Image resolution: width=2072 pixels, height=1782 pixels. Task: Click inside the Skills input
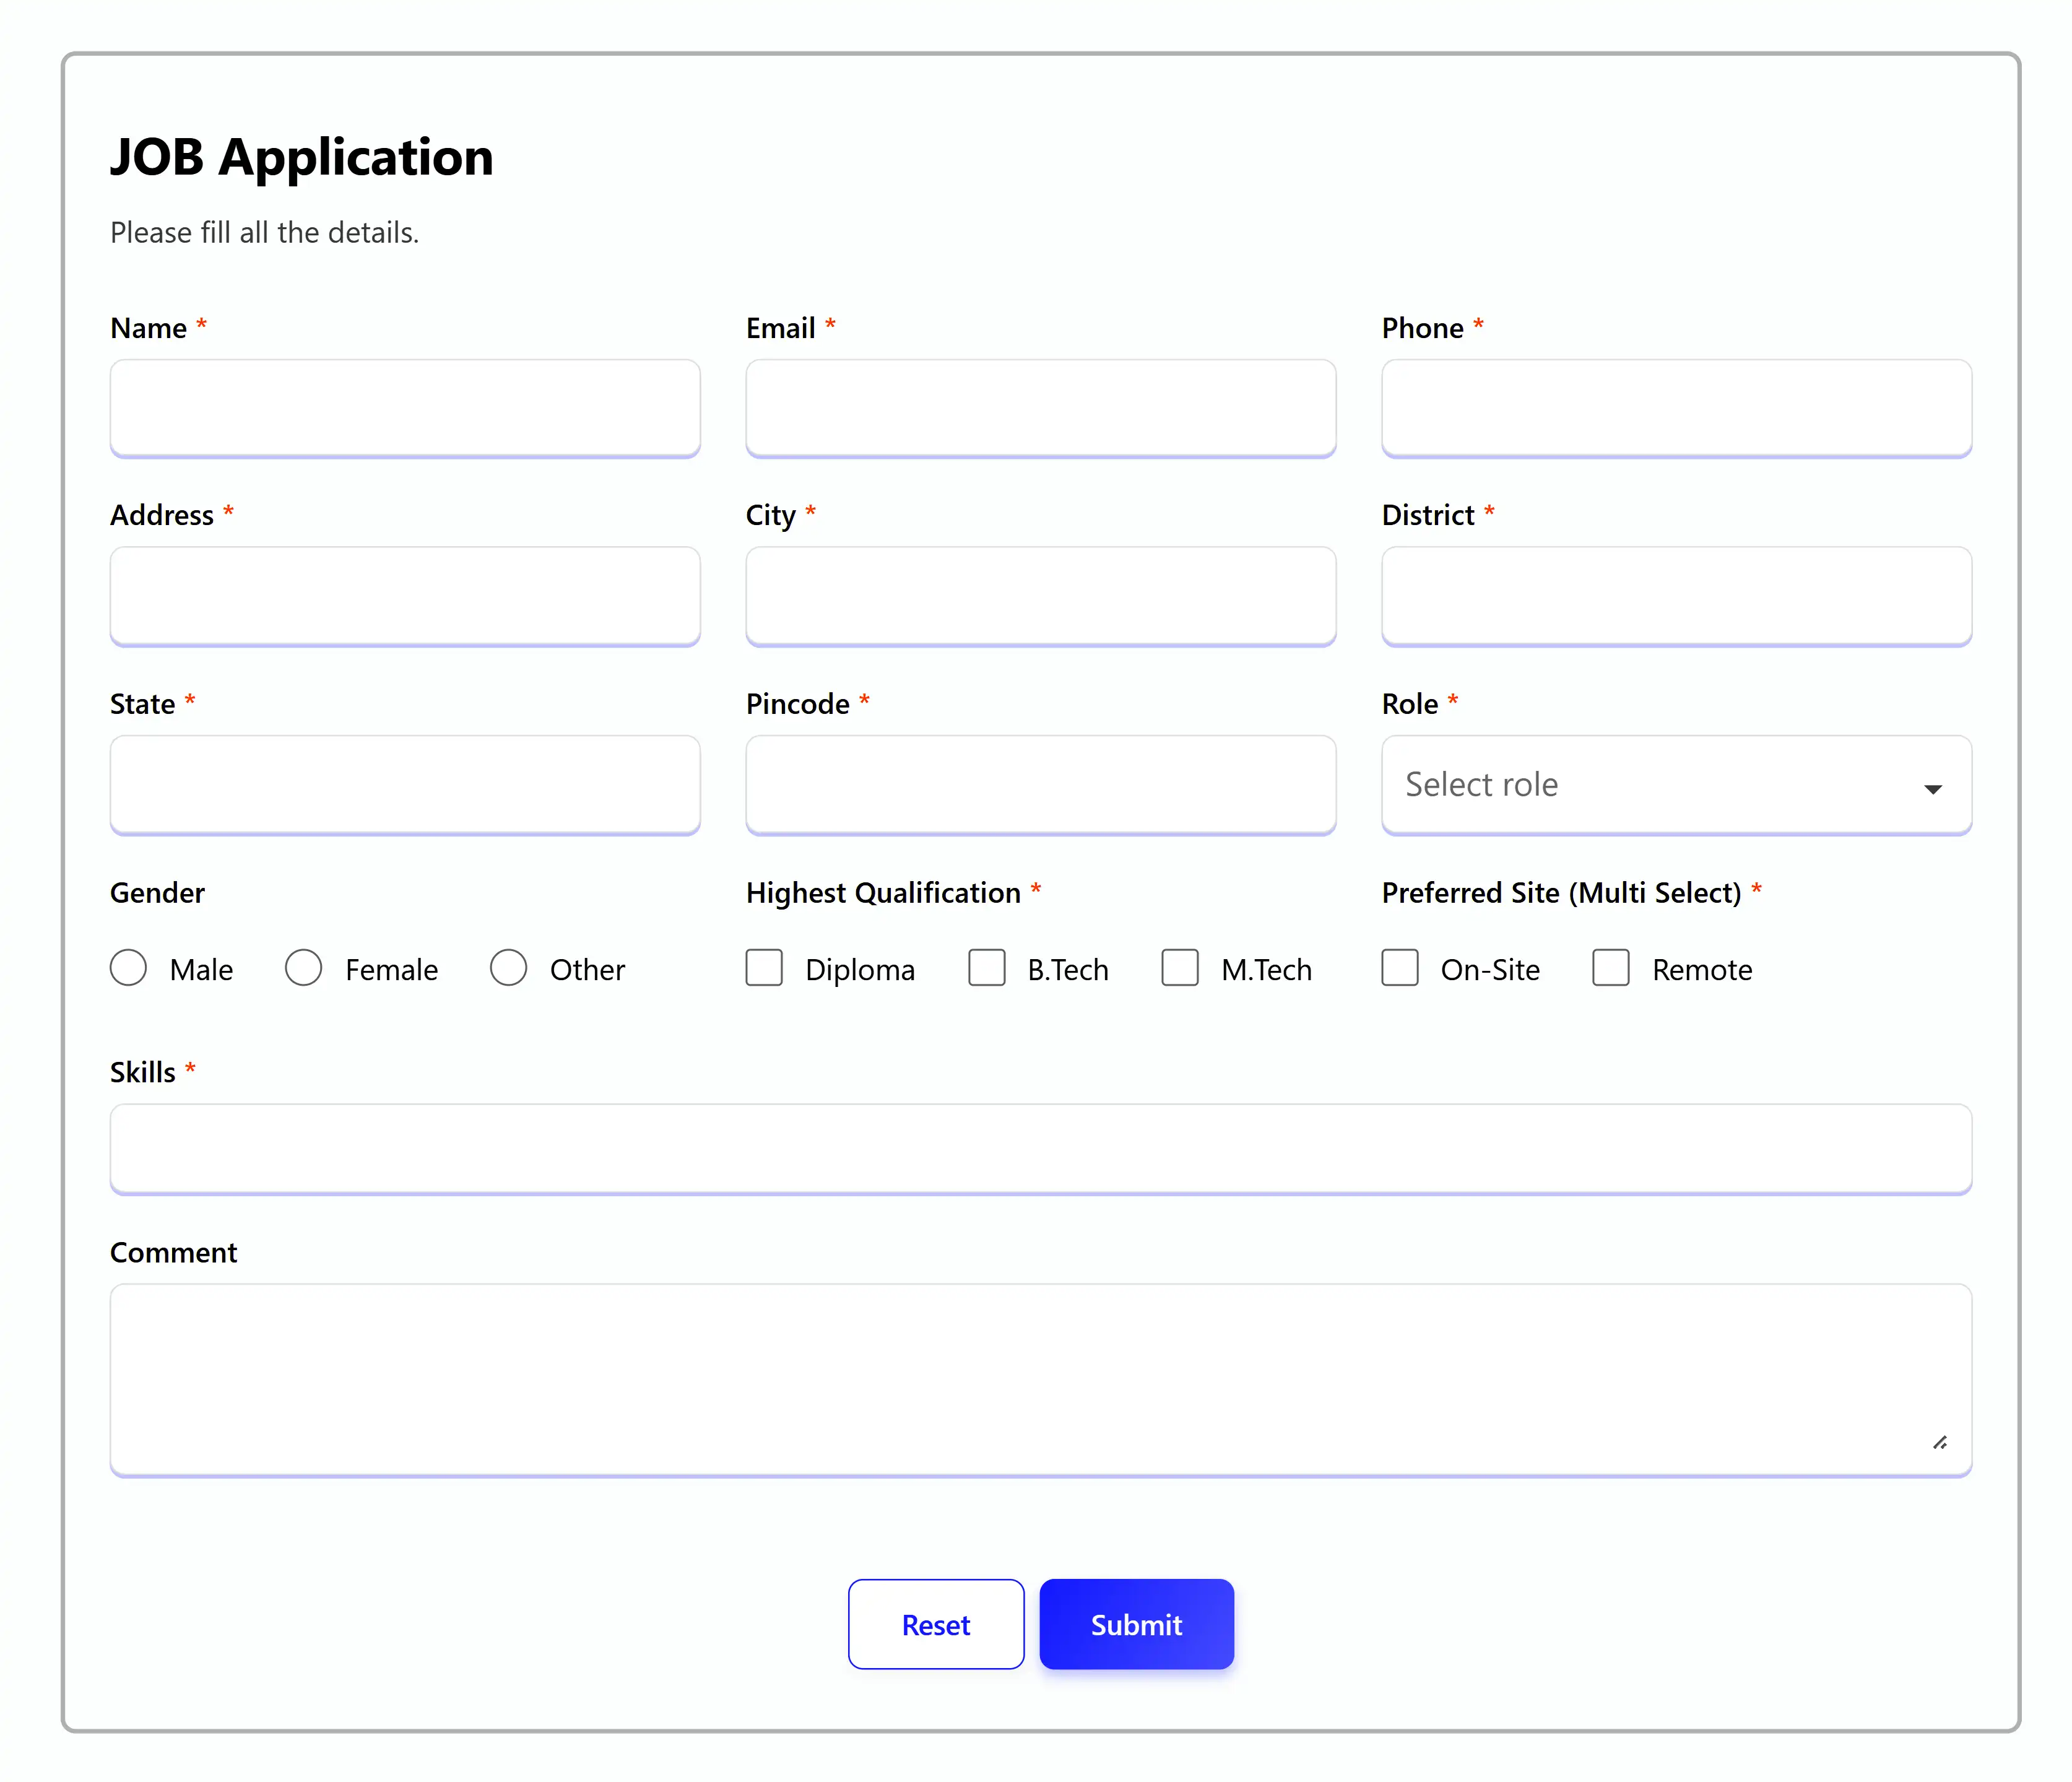tap(1040, 1148)
